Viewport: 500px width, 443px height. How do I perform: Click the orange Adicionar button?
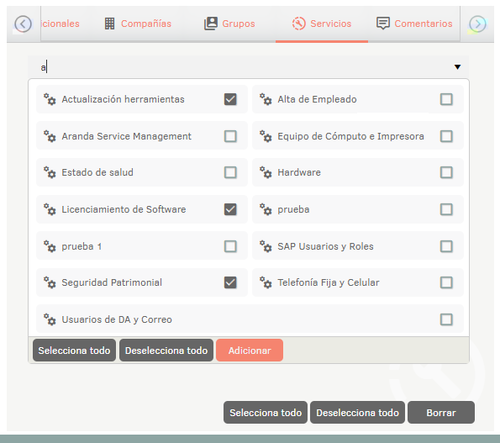[249, 350]
